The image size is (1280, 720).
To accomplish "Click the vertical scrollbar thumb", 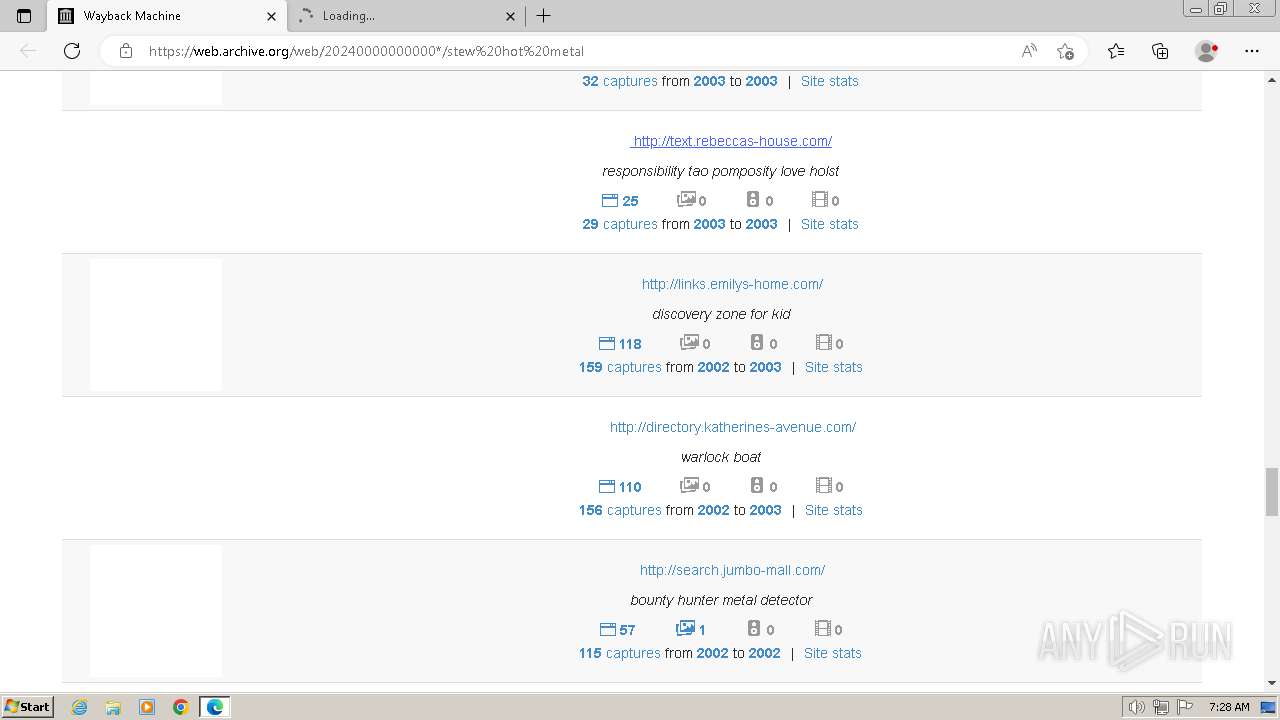I will pos(1272,491).
